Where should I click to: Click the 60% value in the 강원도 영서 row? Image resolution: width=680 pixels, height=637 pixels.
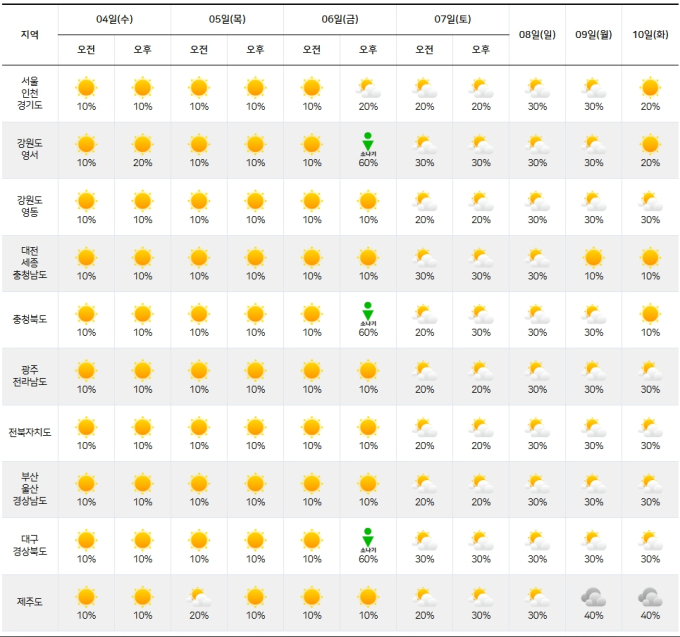tap(368, 163)
